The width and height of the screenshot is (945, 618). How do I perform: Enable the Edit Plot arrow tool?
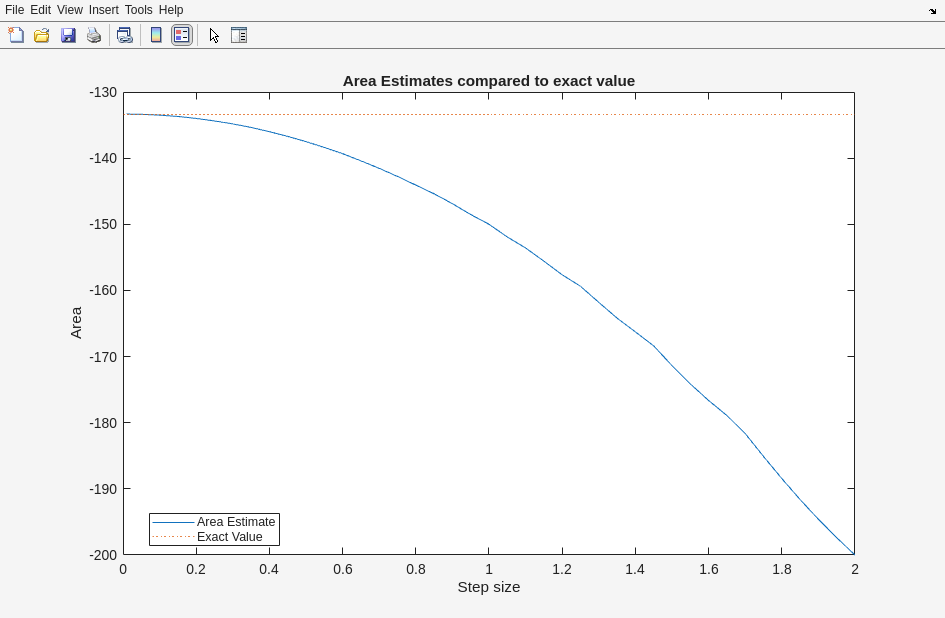tap(214, 35)
